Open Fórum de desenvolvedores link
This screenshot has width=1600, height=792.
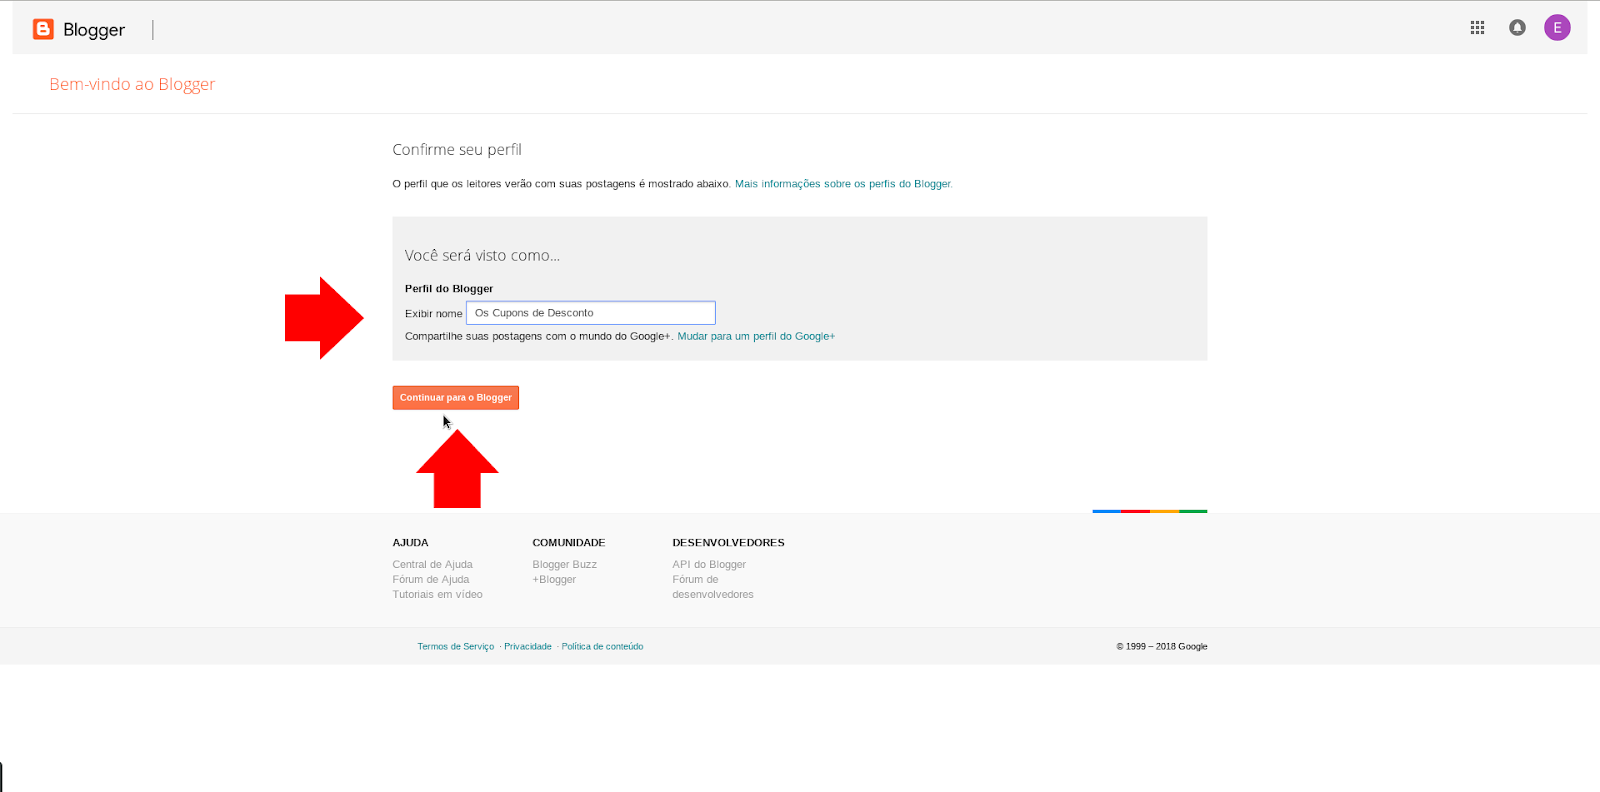click(713, 587)
